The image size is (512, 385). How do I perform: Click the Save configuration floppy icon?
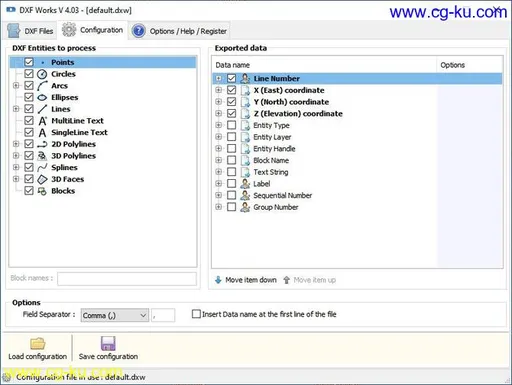(108, 343)
